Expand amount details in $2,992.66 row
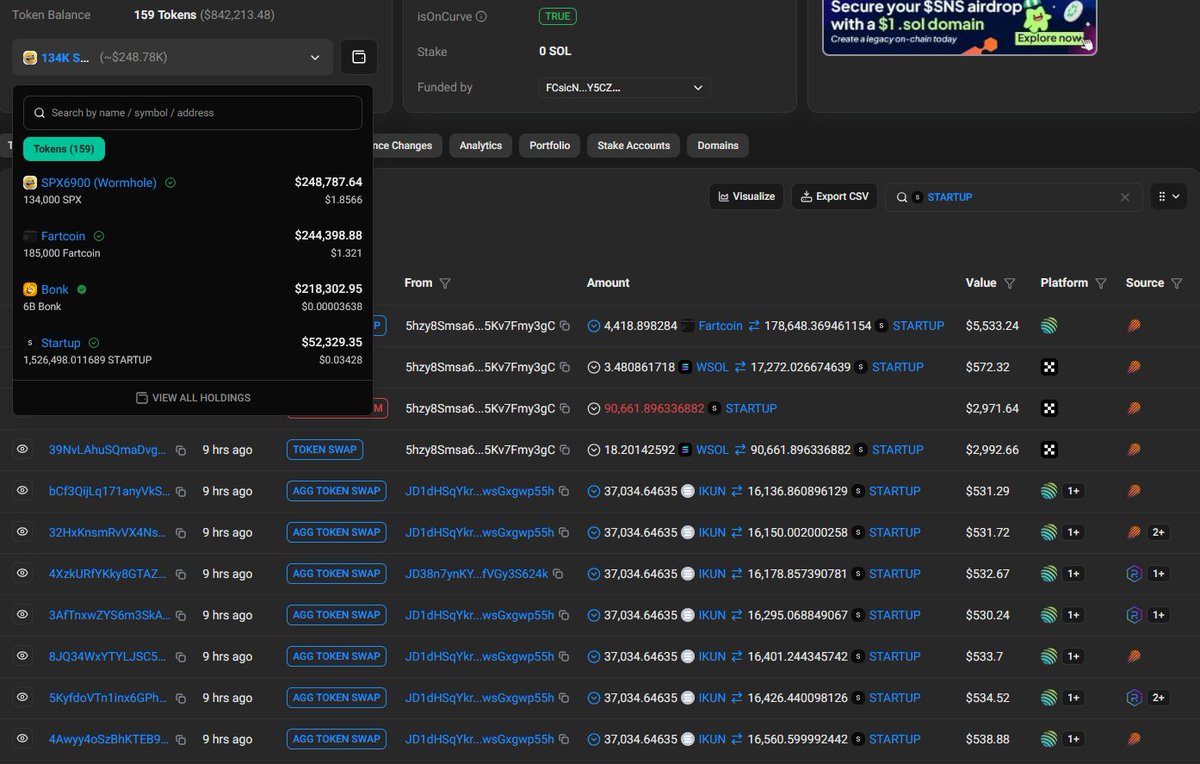The image size is (1200, 764). 594,450
